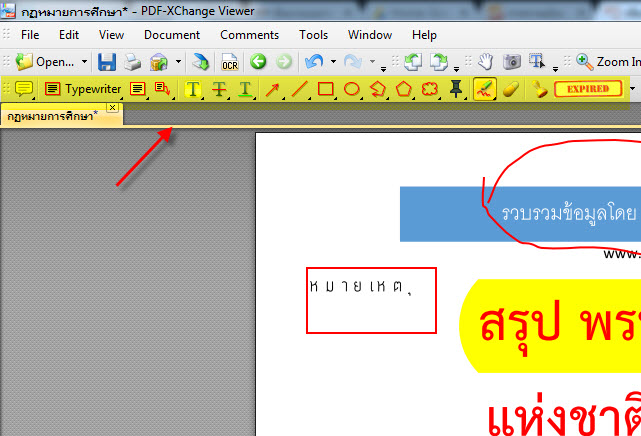Select the Snapshot camera tool
641x436 pixels.
[511, 62]
